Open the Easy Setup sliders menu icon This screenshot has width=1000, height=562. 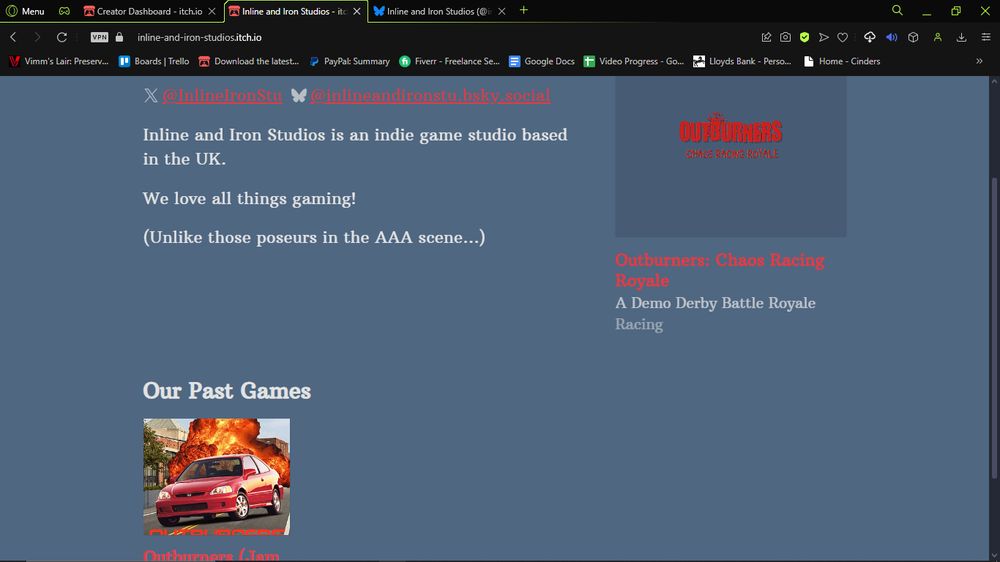pos(985,37)
